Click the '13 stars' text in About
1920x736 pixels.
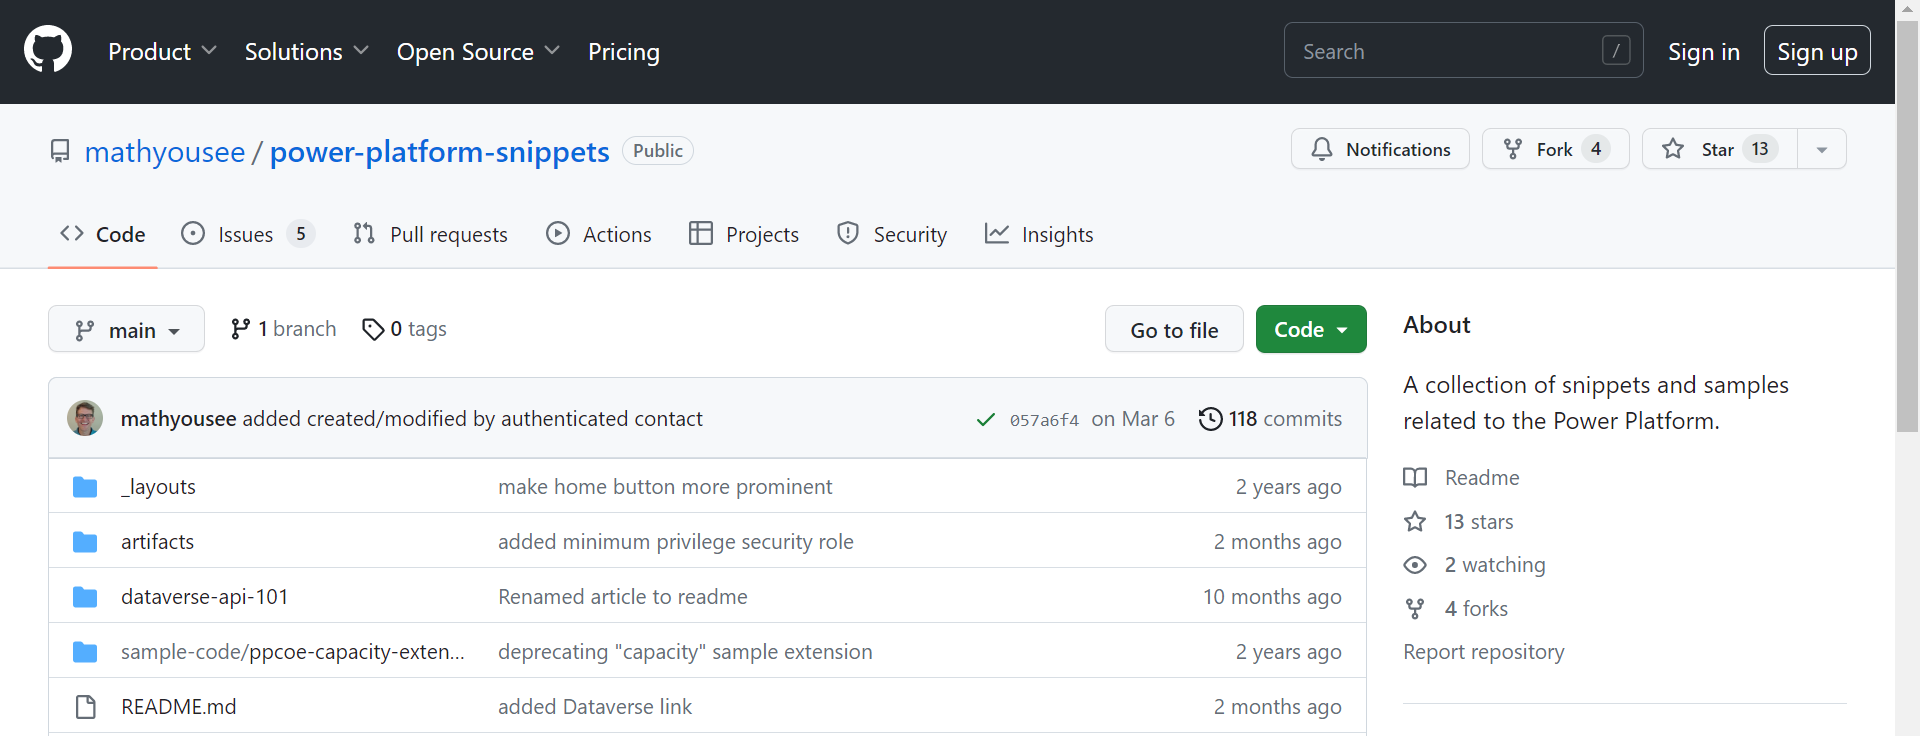[x=1479, y=522]
